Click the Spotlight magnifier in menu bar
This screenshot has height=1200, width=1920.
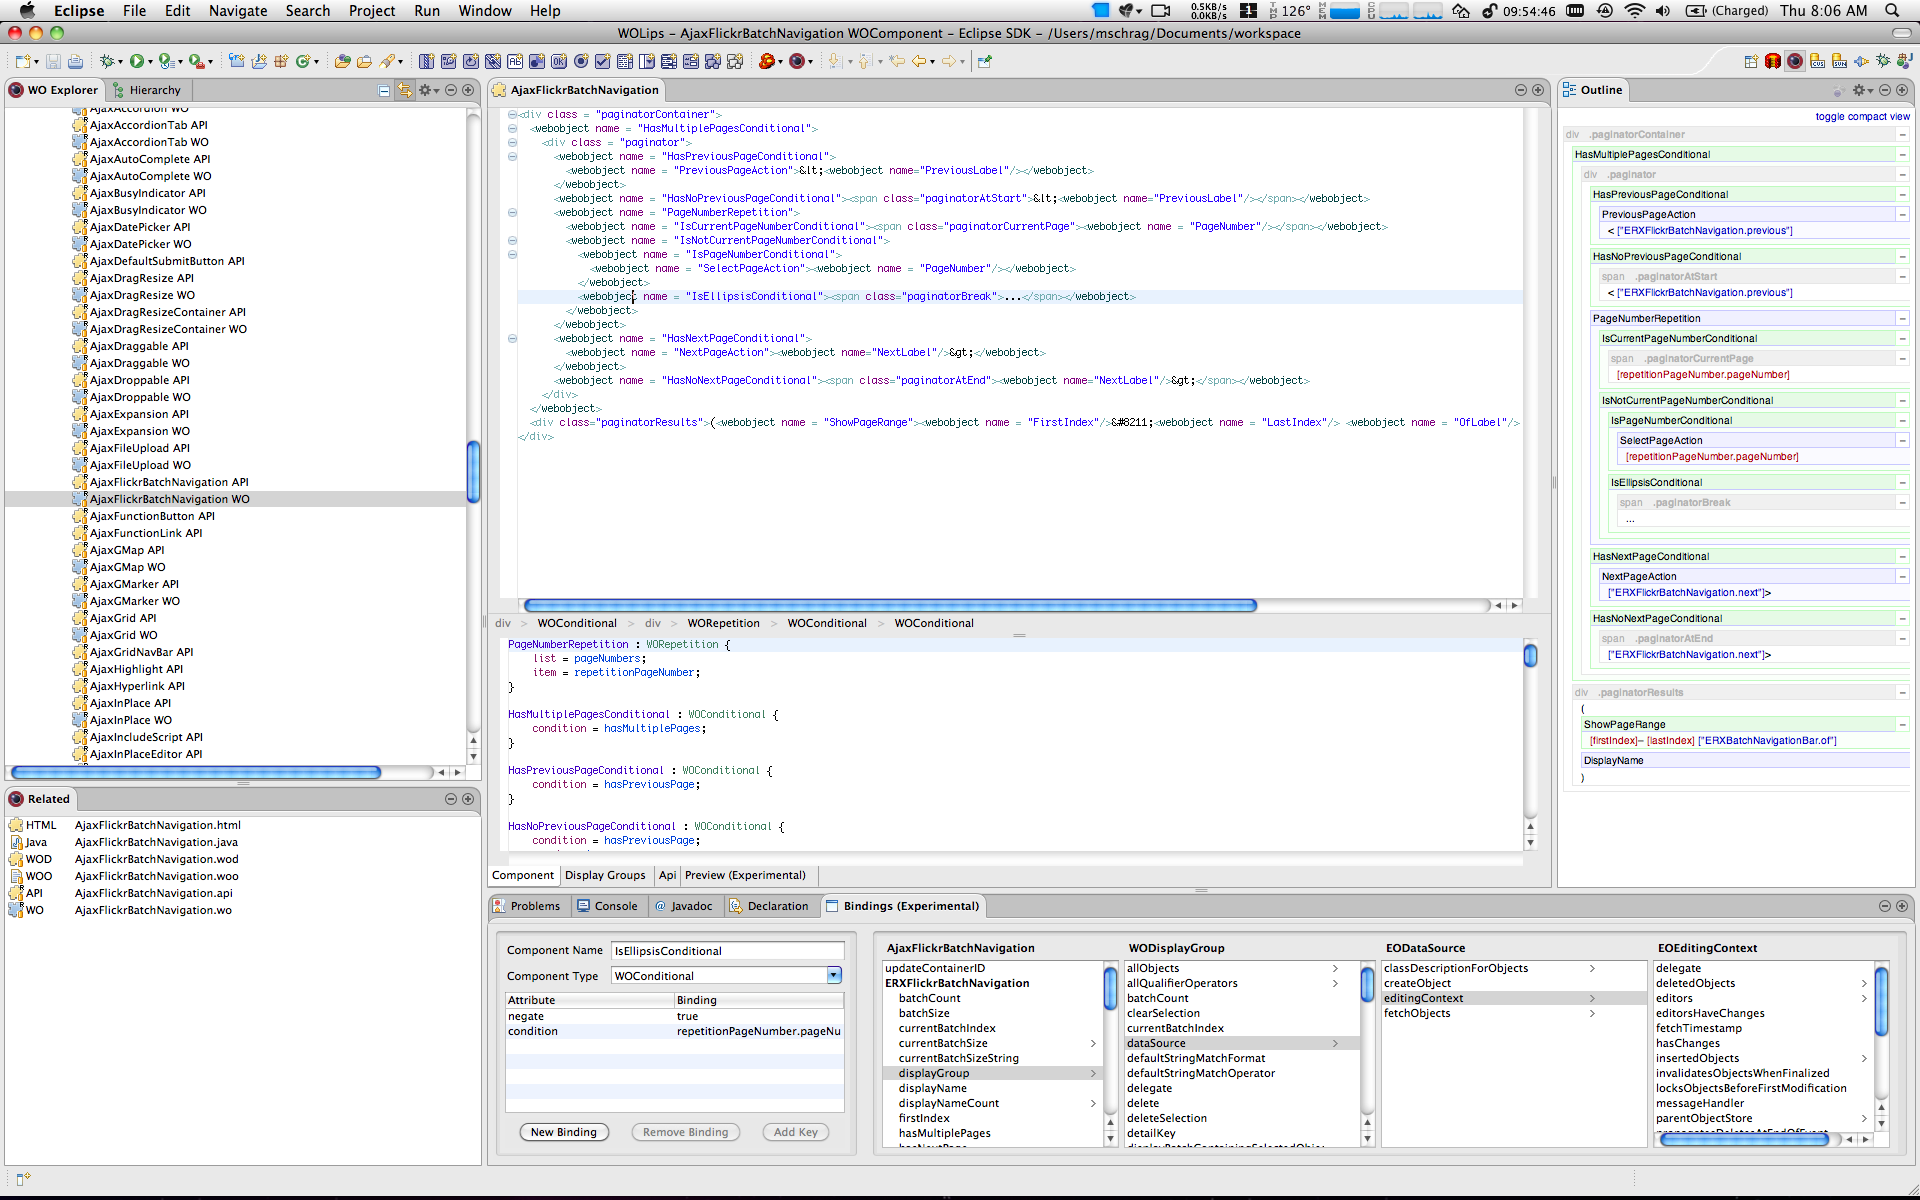tap(1892, 11)
